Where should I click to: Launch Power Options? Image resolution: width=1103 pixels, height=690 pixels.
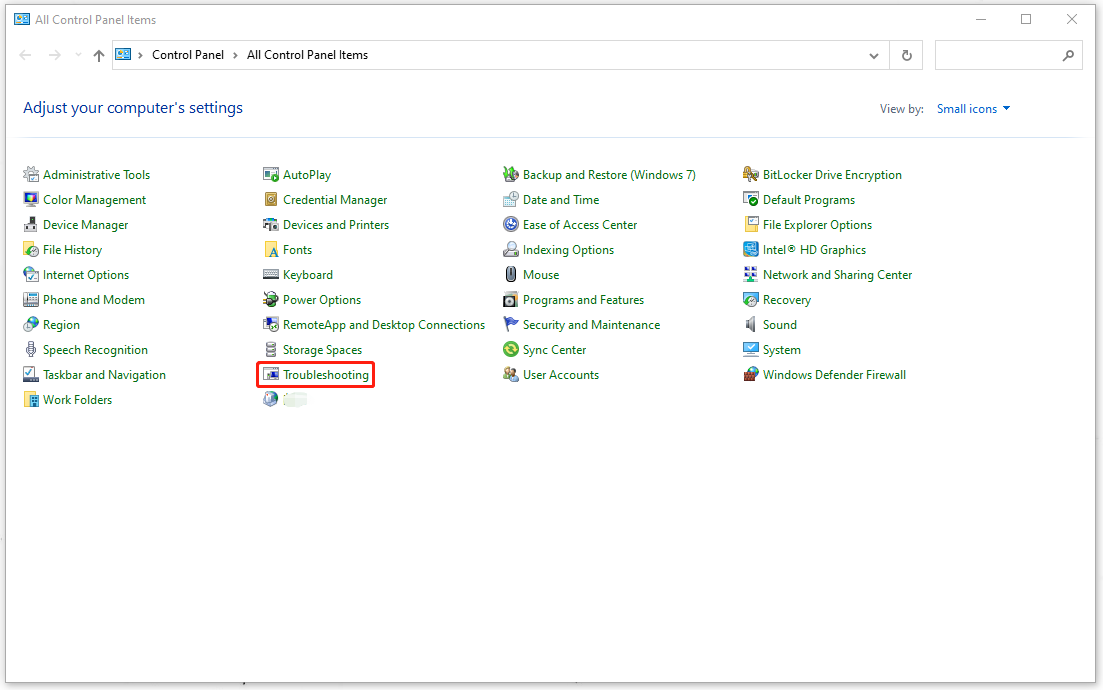point(321,299)
